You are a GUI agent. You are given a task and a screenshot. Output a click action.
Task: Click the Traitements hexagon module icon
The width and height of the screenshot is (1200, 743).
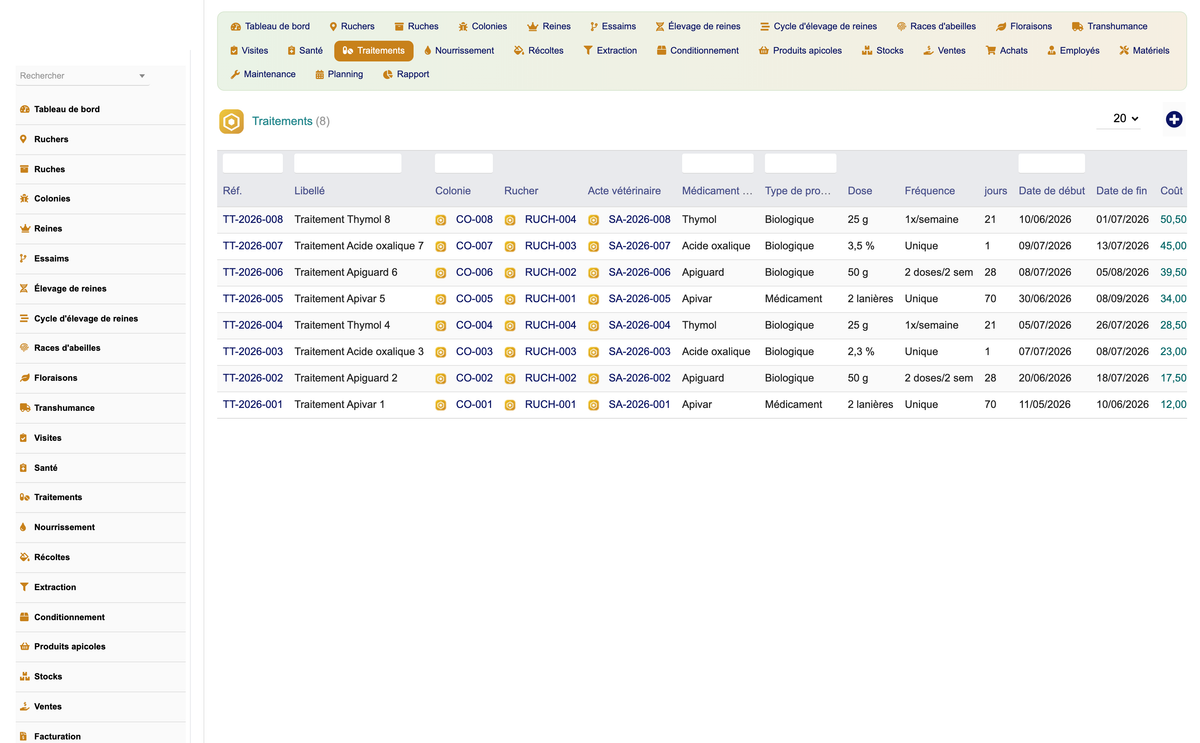click(x=232, y=122)
